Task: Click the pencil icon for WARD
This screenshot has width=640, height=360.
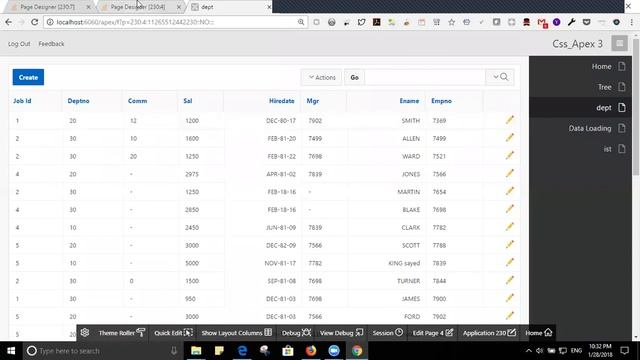Action: point(509,156)
